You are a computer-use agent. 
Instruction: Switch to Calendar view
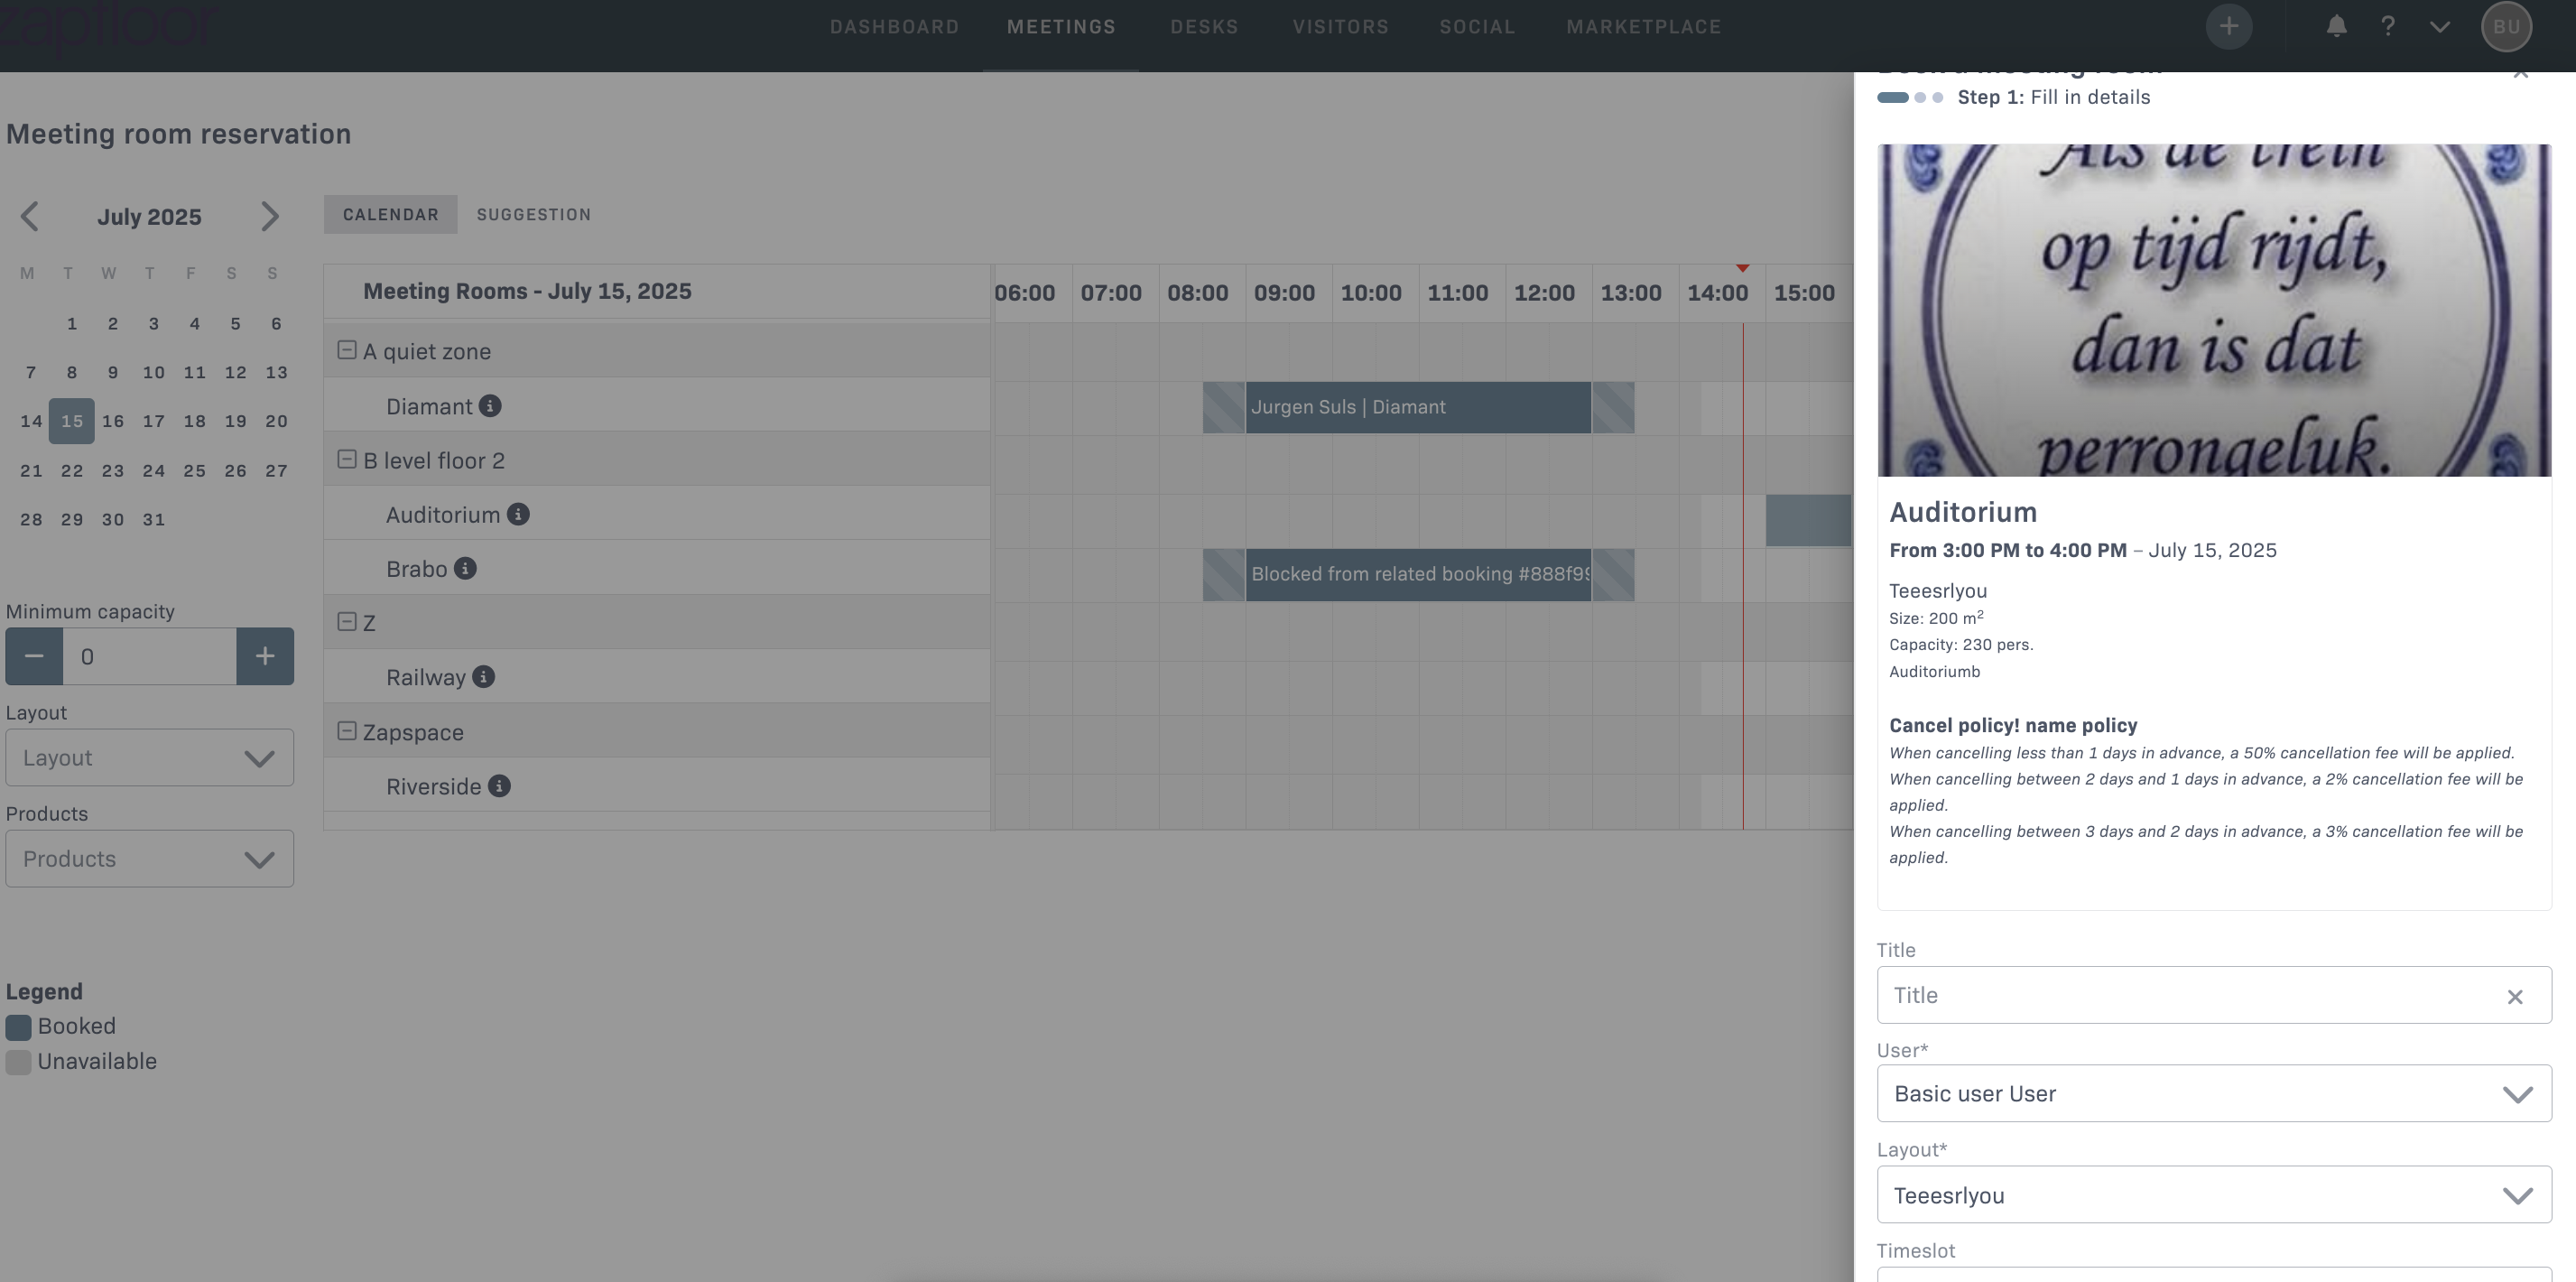tap(390, 214)
